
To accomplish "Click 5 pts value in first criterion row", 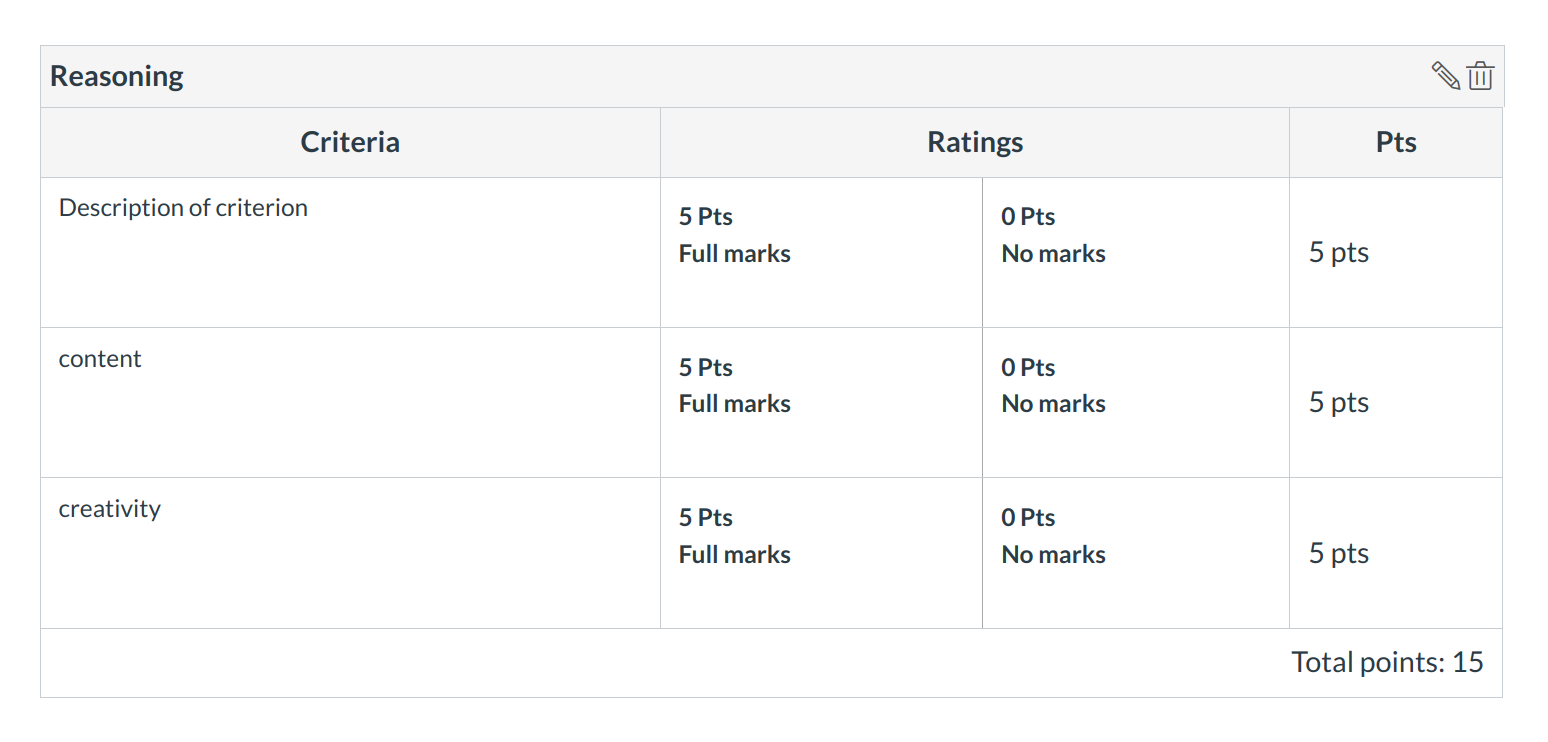I will coord(1339,253).
